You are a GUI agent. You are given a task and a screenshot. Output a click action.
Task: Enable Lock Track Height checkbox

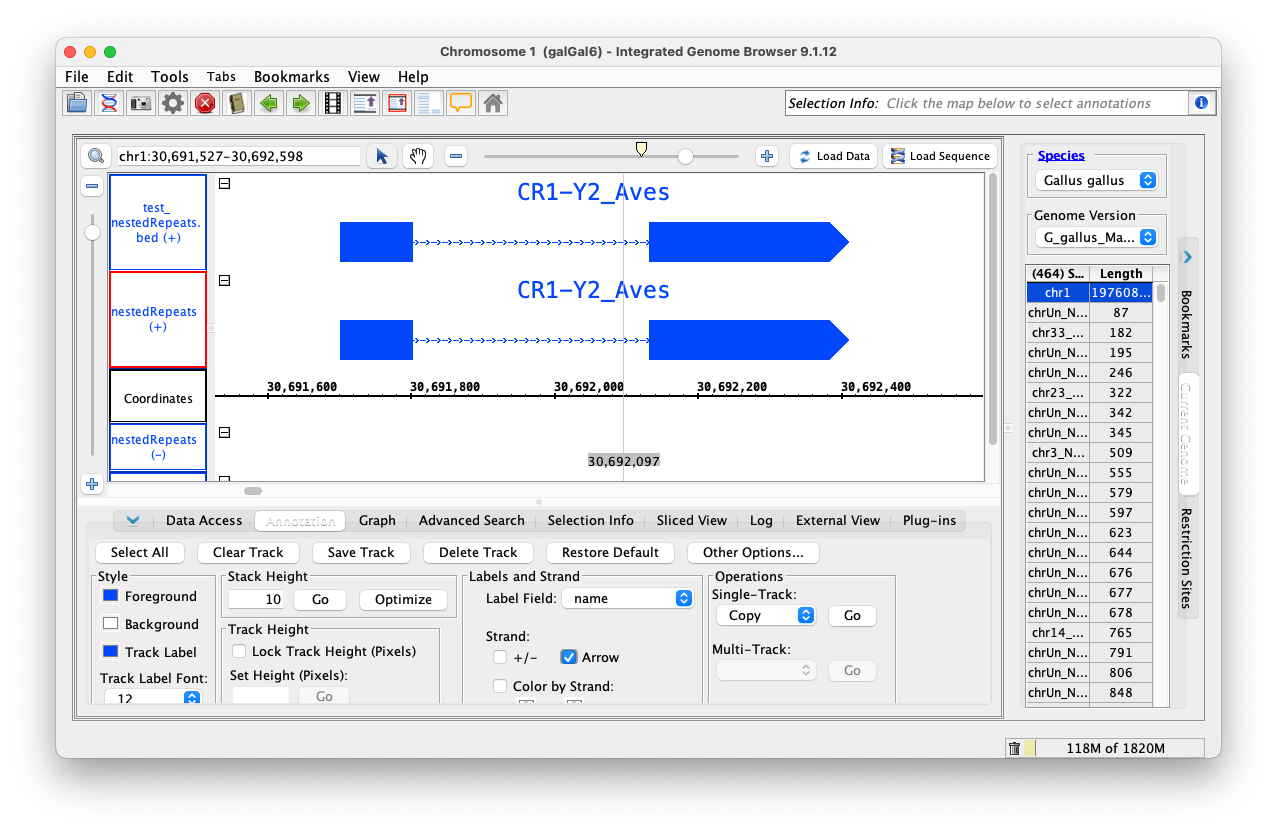pyautogui.click(x=239, y=651)
